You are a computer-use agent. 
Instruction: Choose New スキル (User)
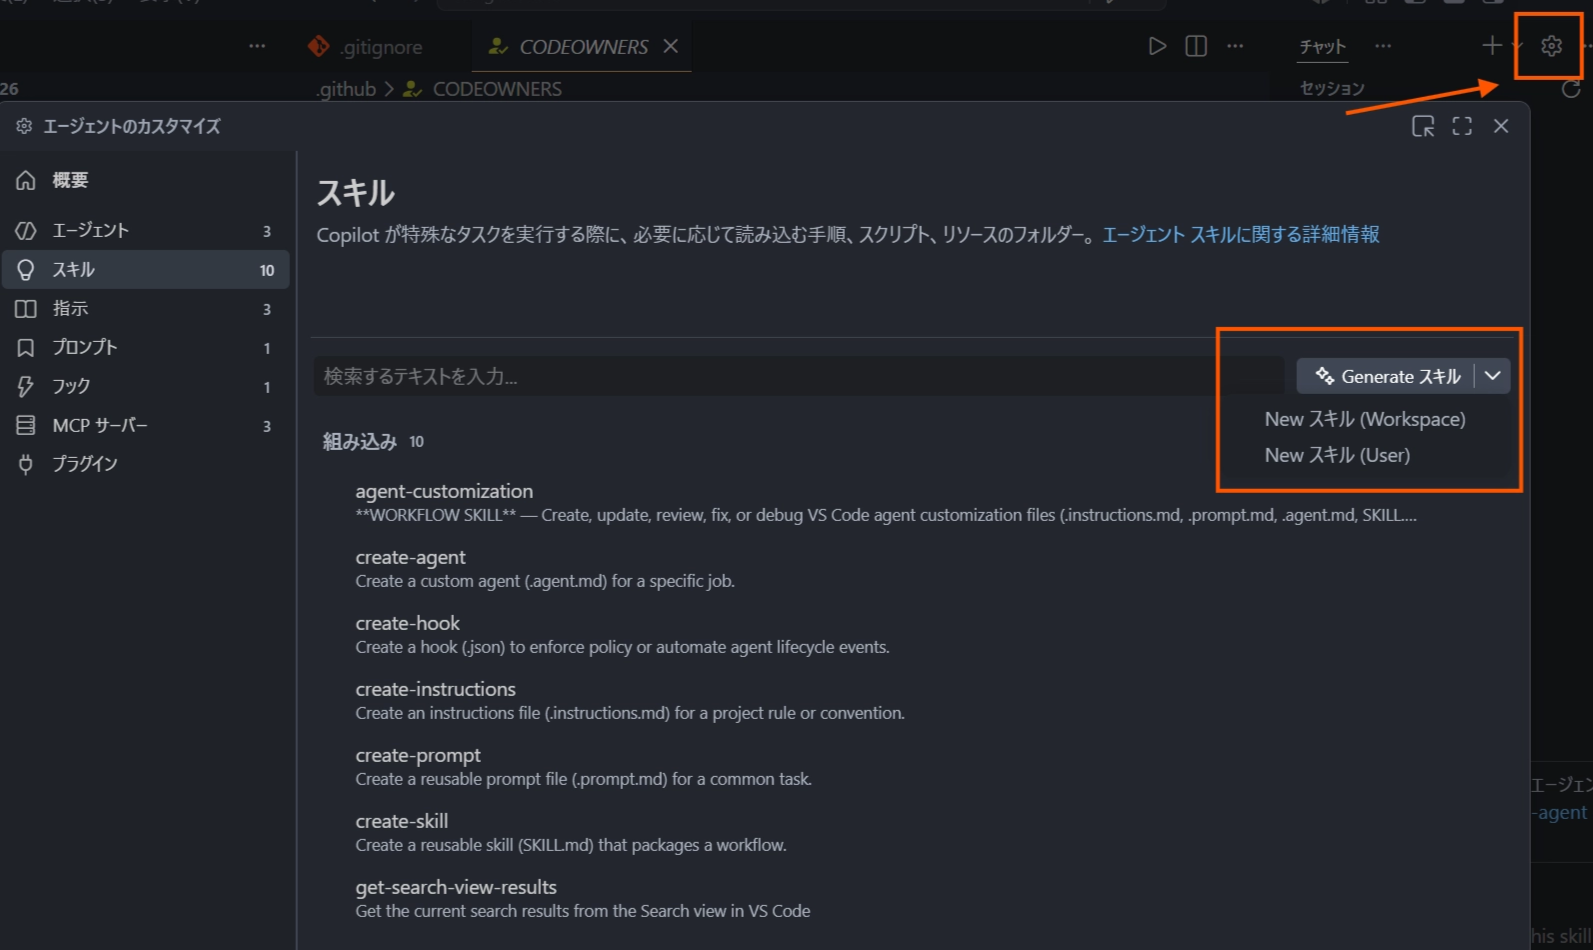1337,455
